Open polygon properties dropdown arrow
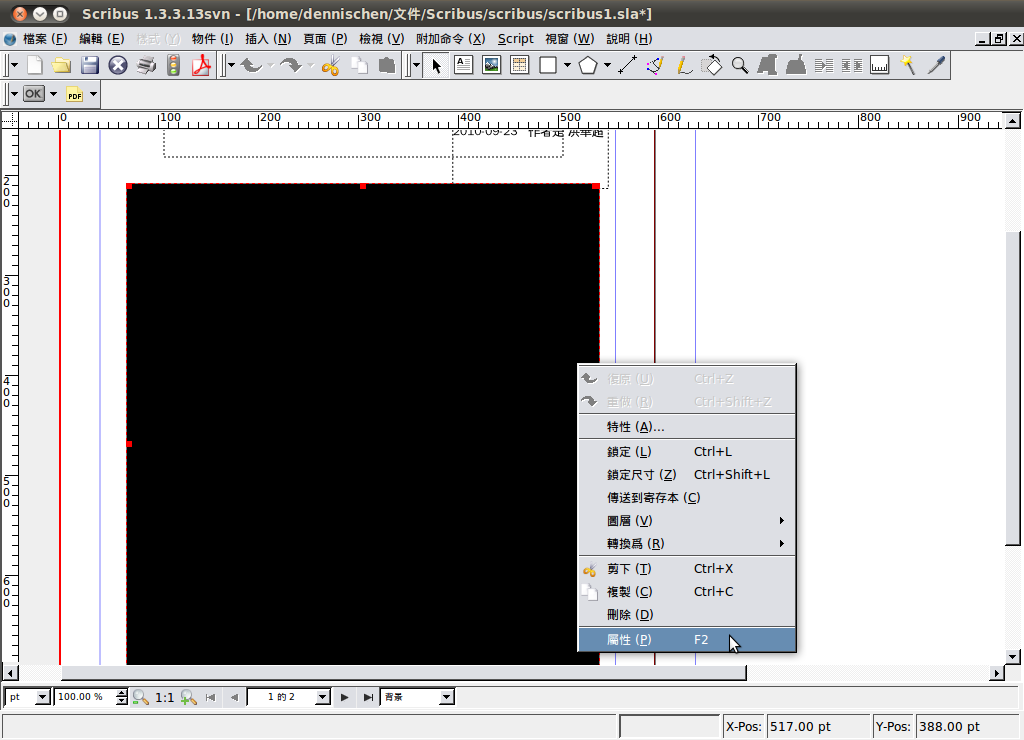Viewport: 1024px width, 740px height. coord(607,65)
